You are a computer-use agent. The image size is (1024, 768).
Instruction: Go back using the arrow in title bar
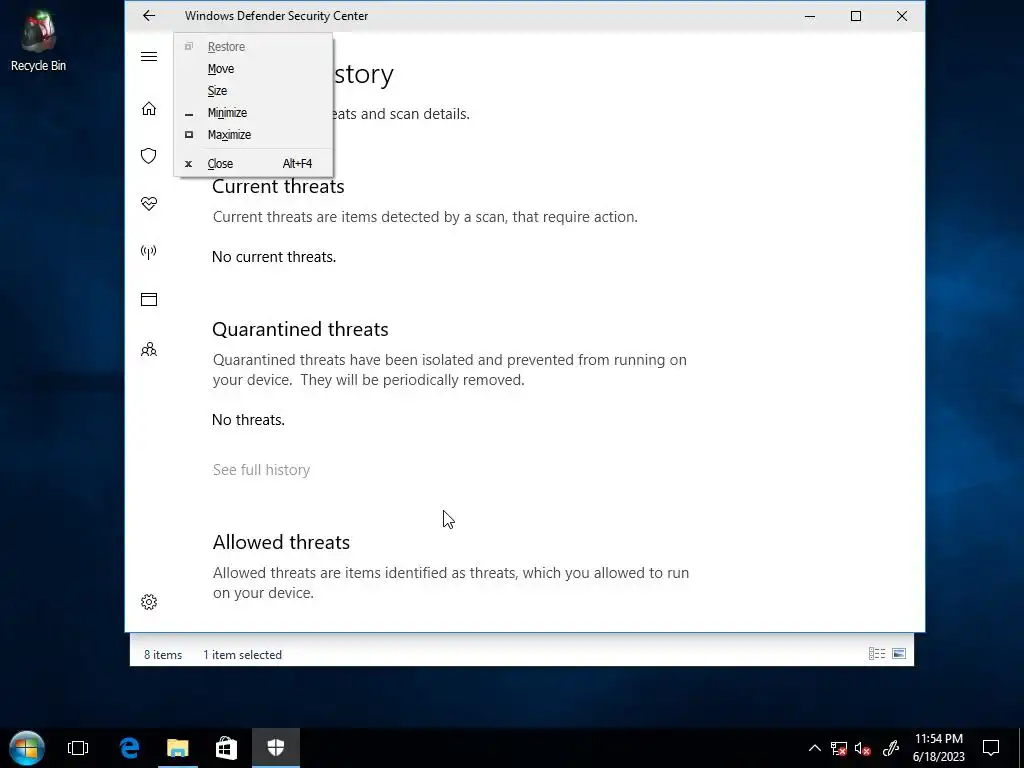[x=149, y=16]
